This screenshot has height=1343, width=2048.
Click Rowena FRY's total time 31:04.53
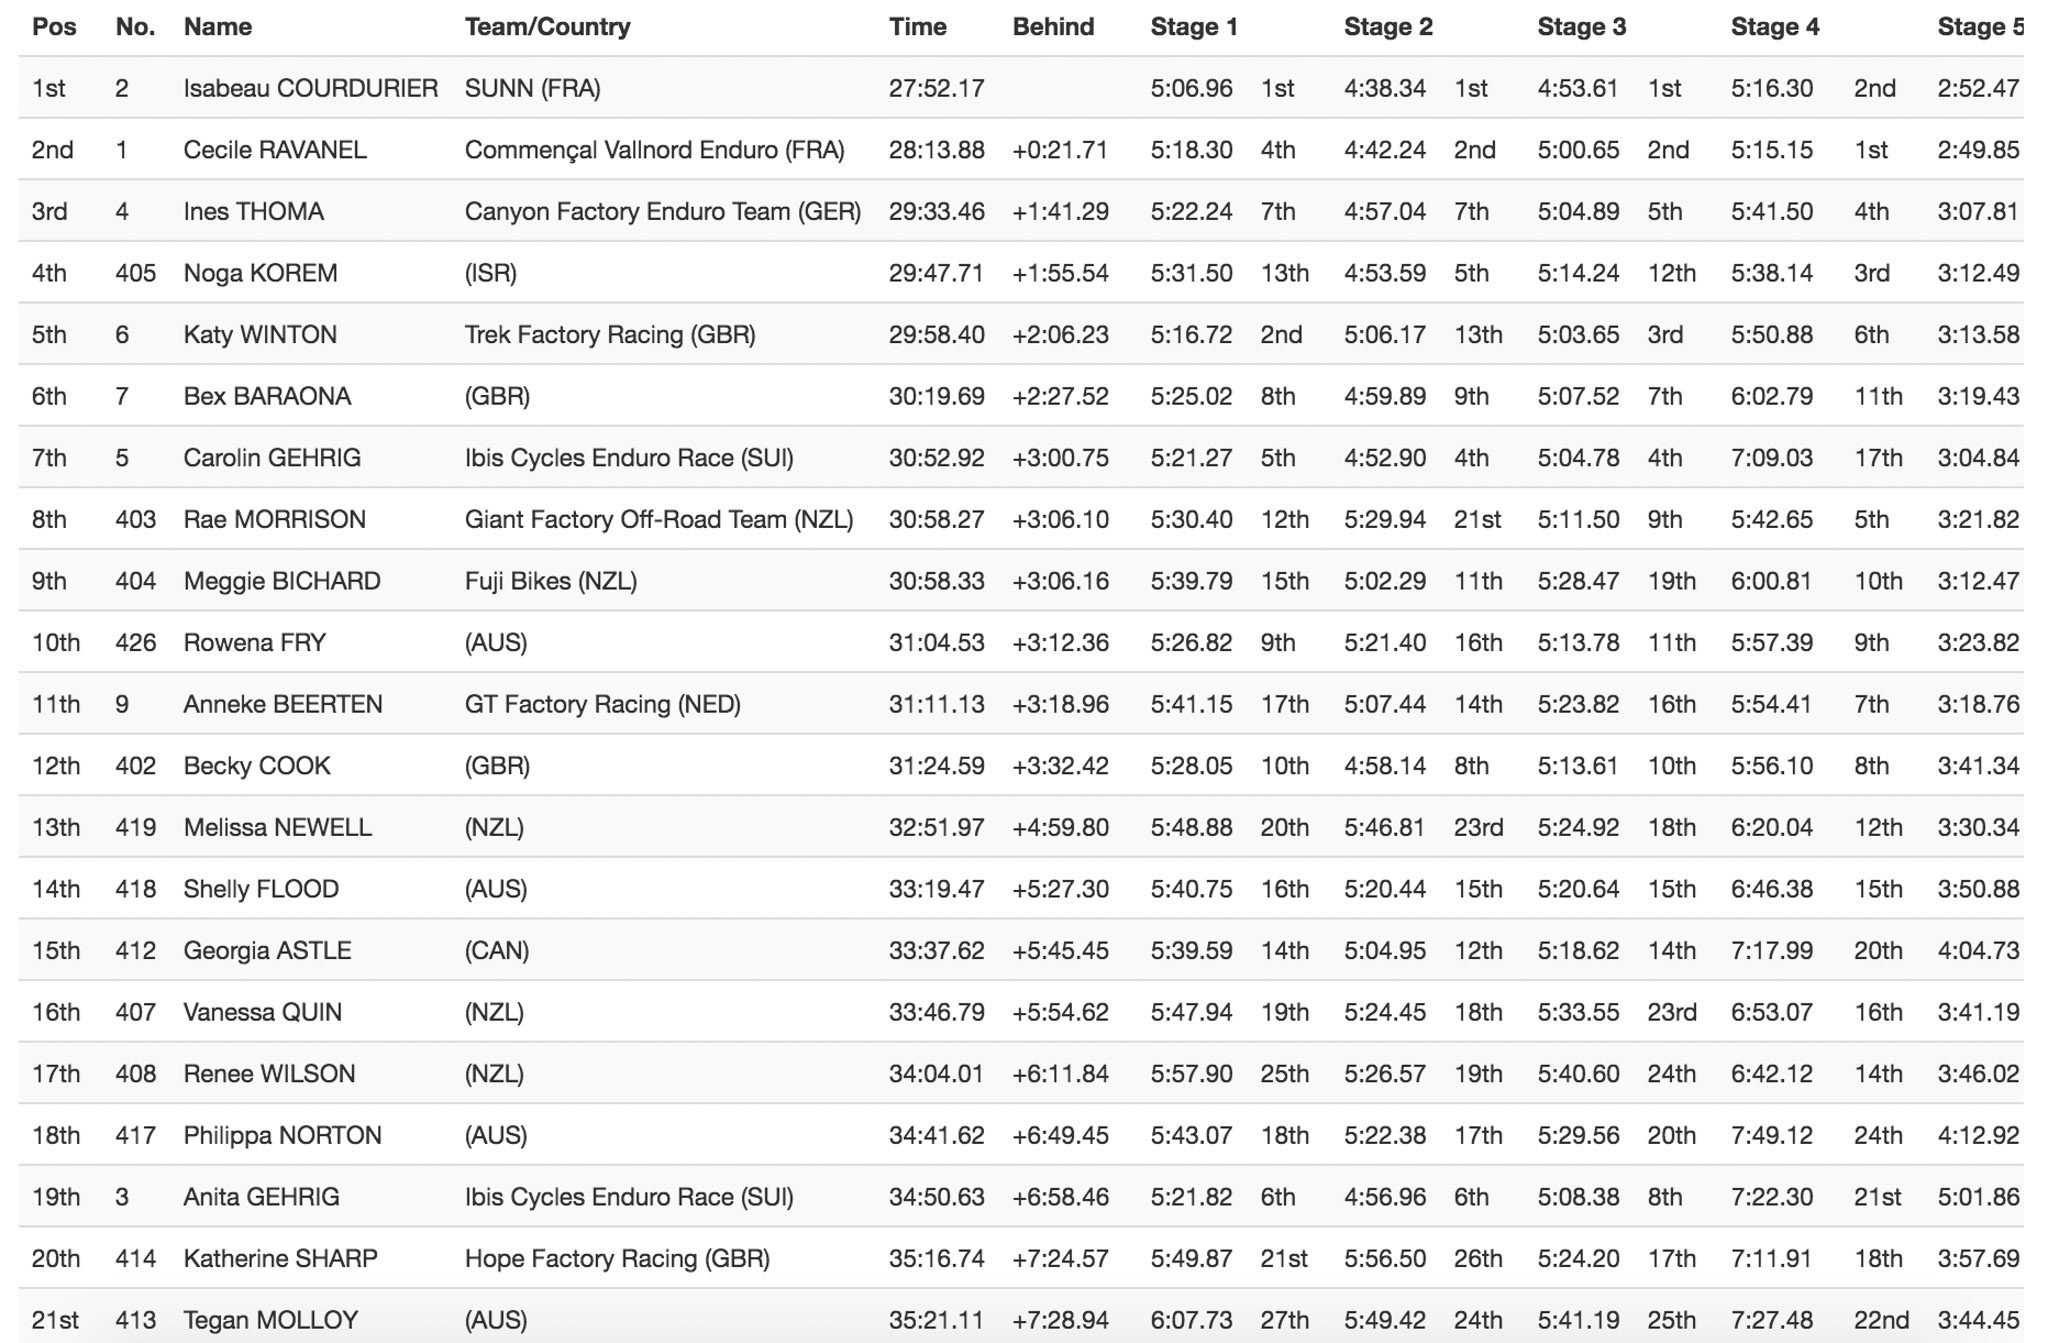pos(936,643)
